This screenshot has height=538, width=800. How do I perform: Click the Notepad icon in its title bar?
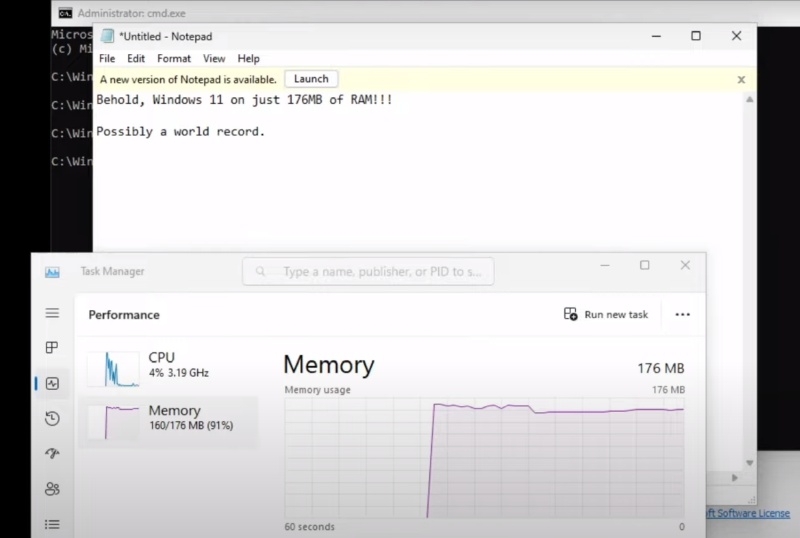pos(106,36)
